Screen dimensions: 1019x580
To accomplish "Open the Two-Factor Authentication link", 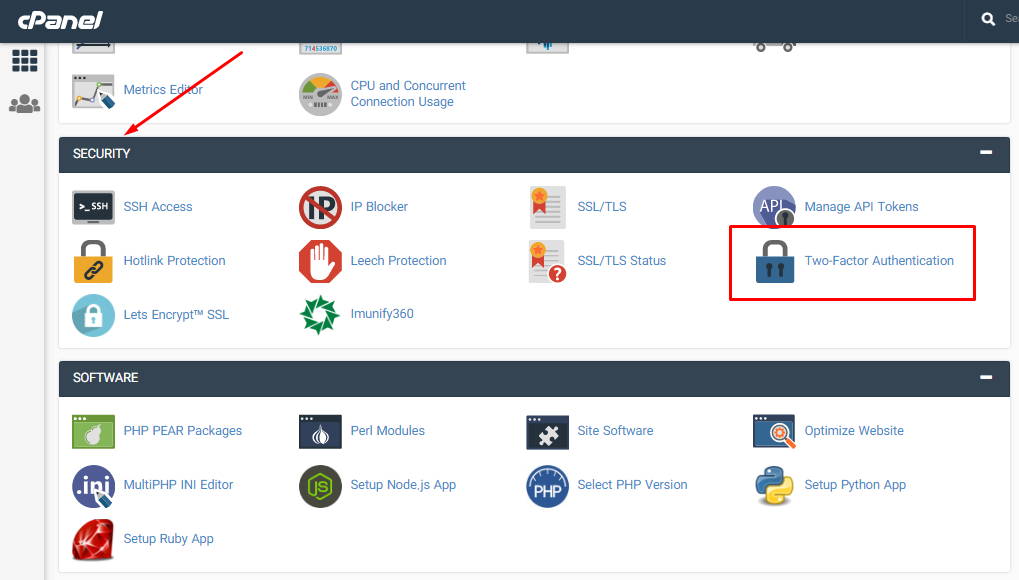I will tap(879, 261).
